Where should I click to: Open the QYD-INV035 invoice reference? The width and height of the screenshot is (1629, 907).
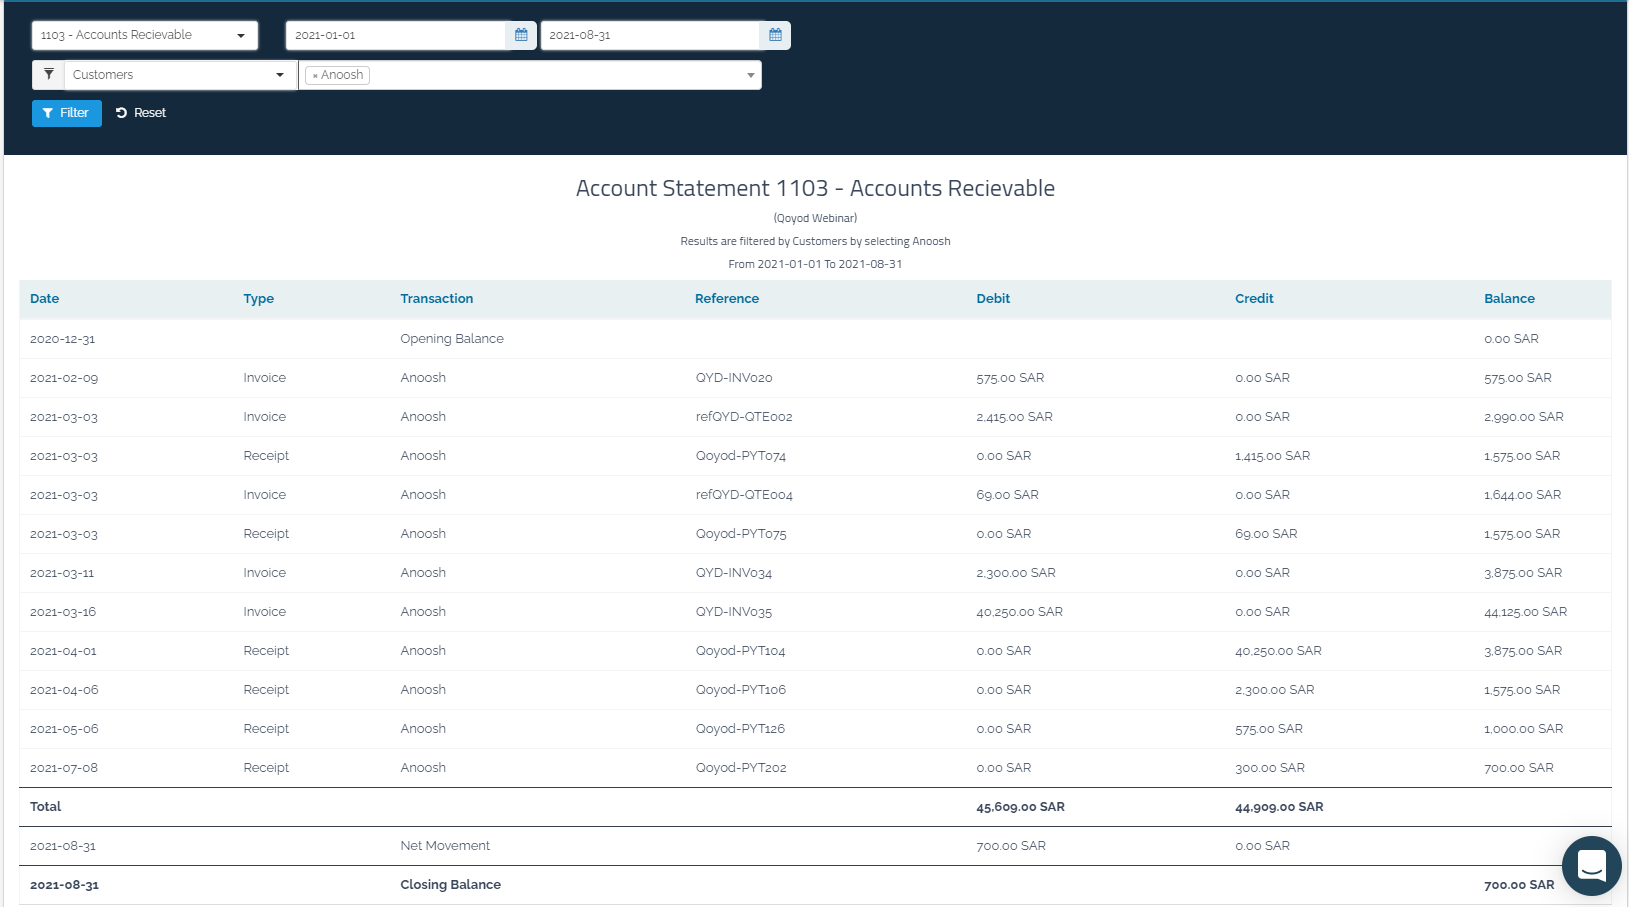pos(734,612)
